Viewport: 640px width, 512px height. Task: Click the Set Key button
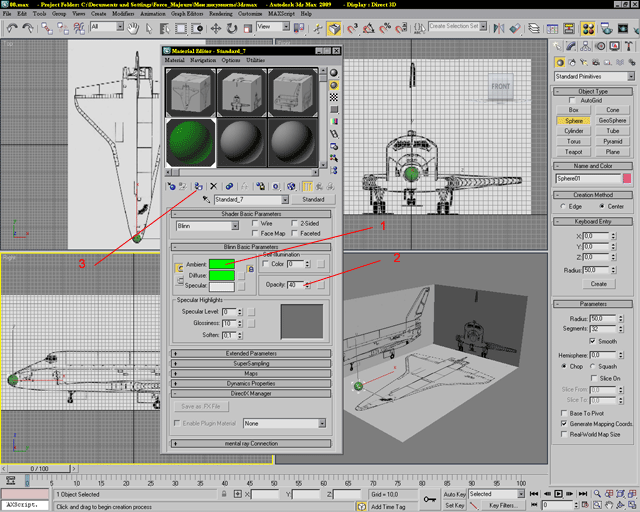tap(454, 505)
